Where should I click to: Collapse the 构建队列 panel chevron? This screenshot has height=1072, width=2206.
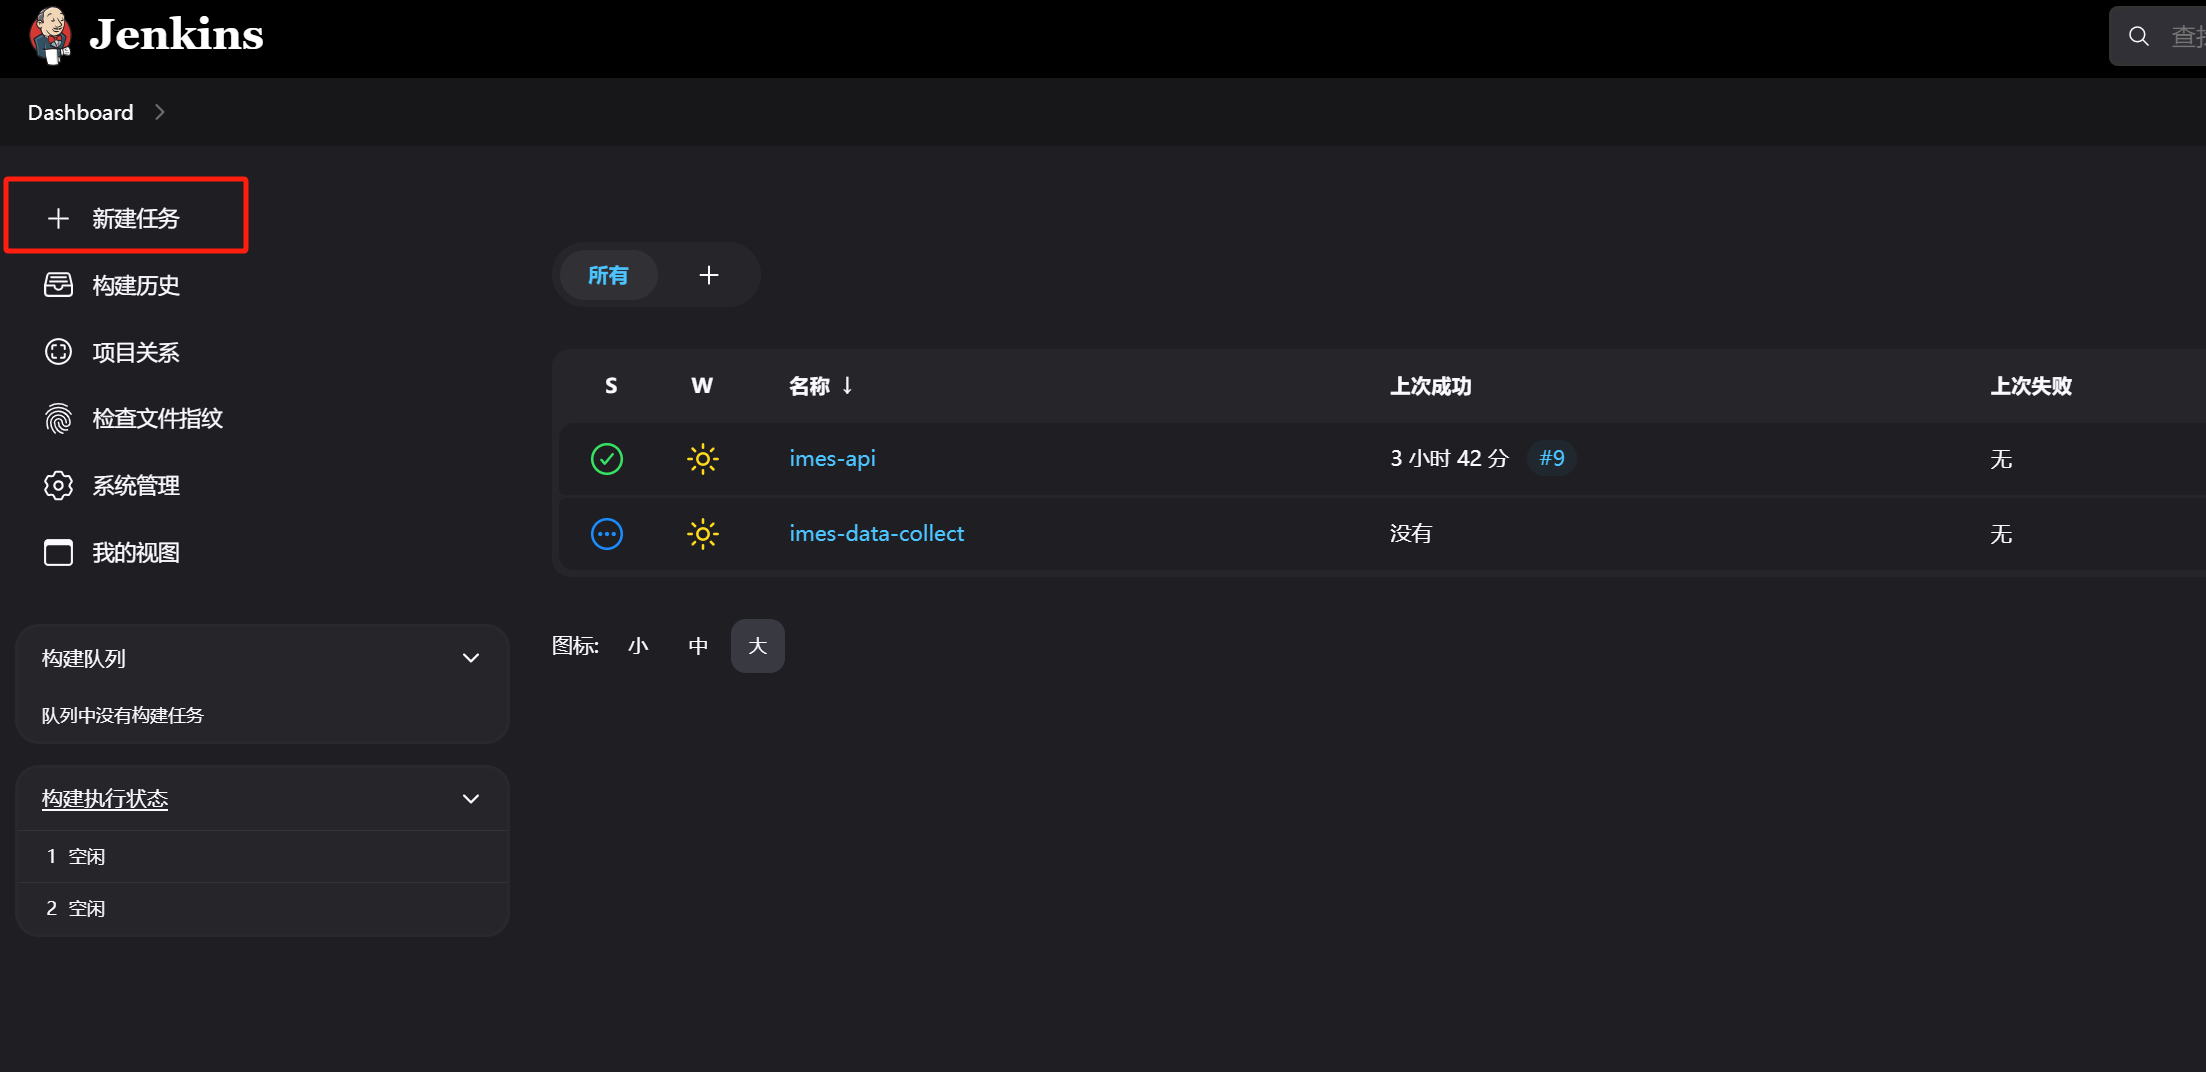pos(471,658)
